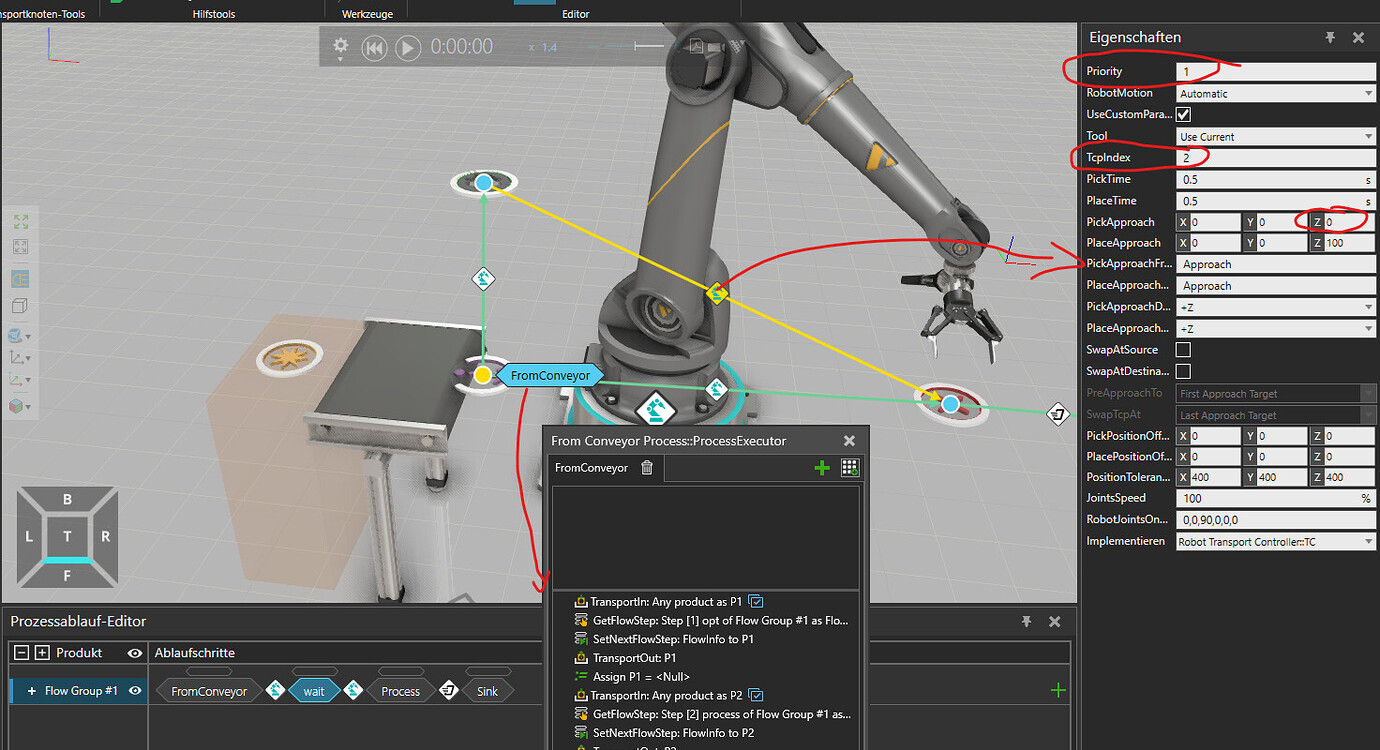Click the green plus in ProcessExecutor panel

click(x=822, y=467)
